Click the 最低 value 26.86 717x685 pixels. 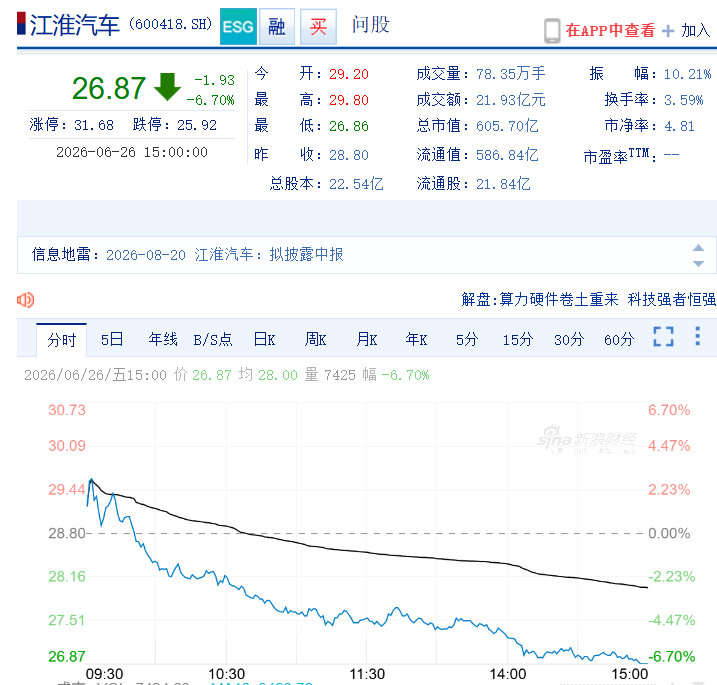[x=349, y=126]
